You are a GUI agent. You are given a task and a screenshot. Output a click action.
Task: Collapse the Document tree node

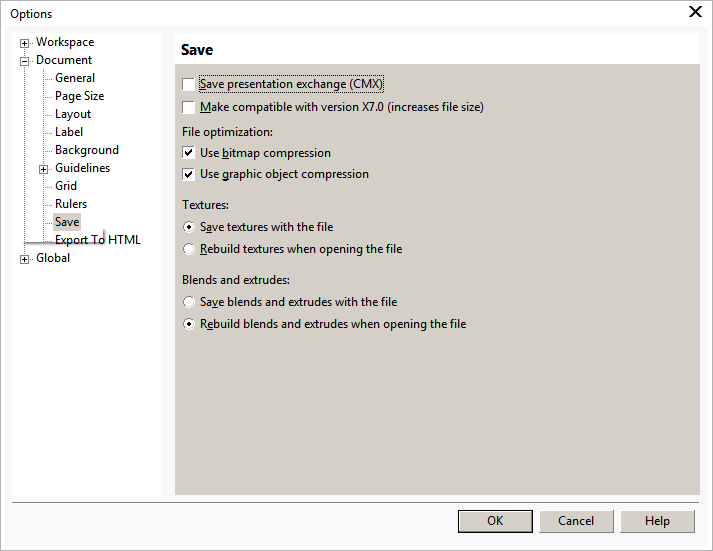(x=25, y=61)
